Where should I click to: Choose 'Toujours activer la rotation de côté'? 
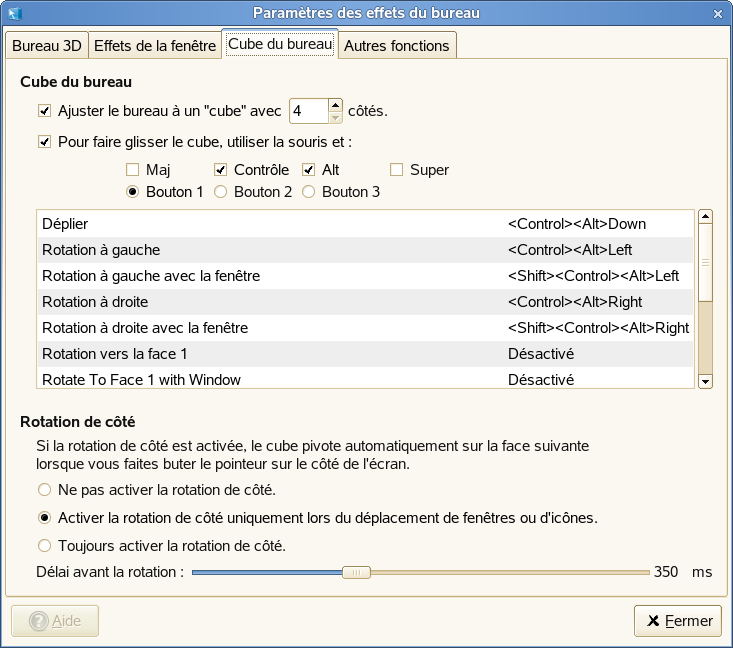[44, 546]
